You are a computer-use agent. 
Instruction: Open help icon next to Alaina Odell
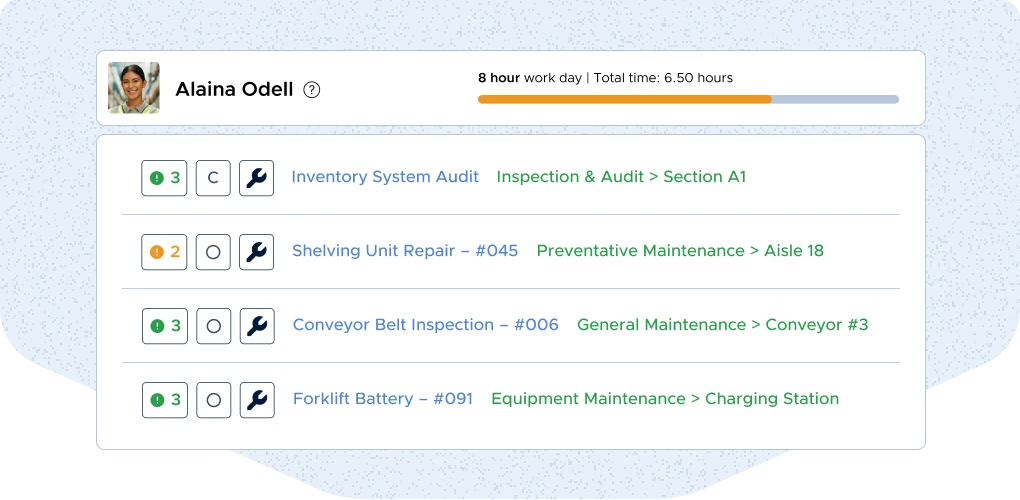312,90
